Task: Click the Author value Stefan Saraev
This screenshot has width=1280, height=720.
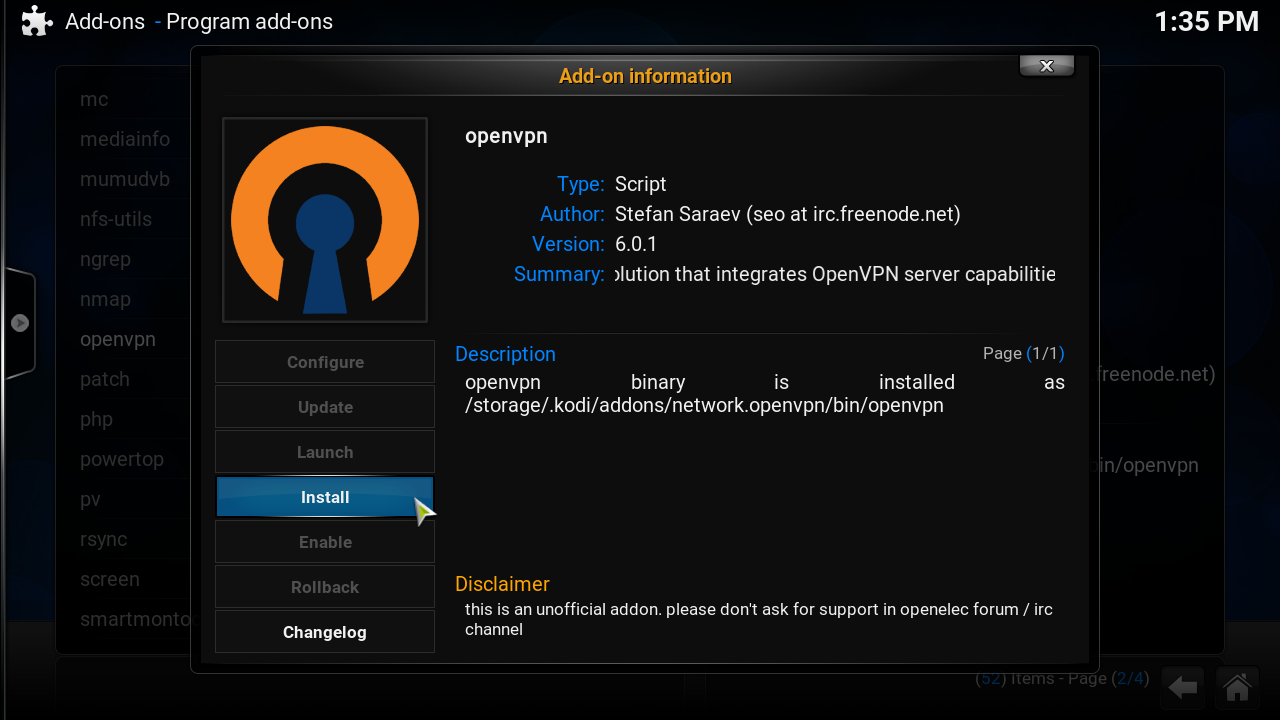Action: click(787, 214)
